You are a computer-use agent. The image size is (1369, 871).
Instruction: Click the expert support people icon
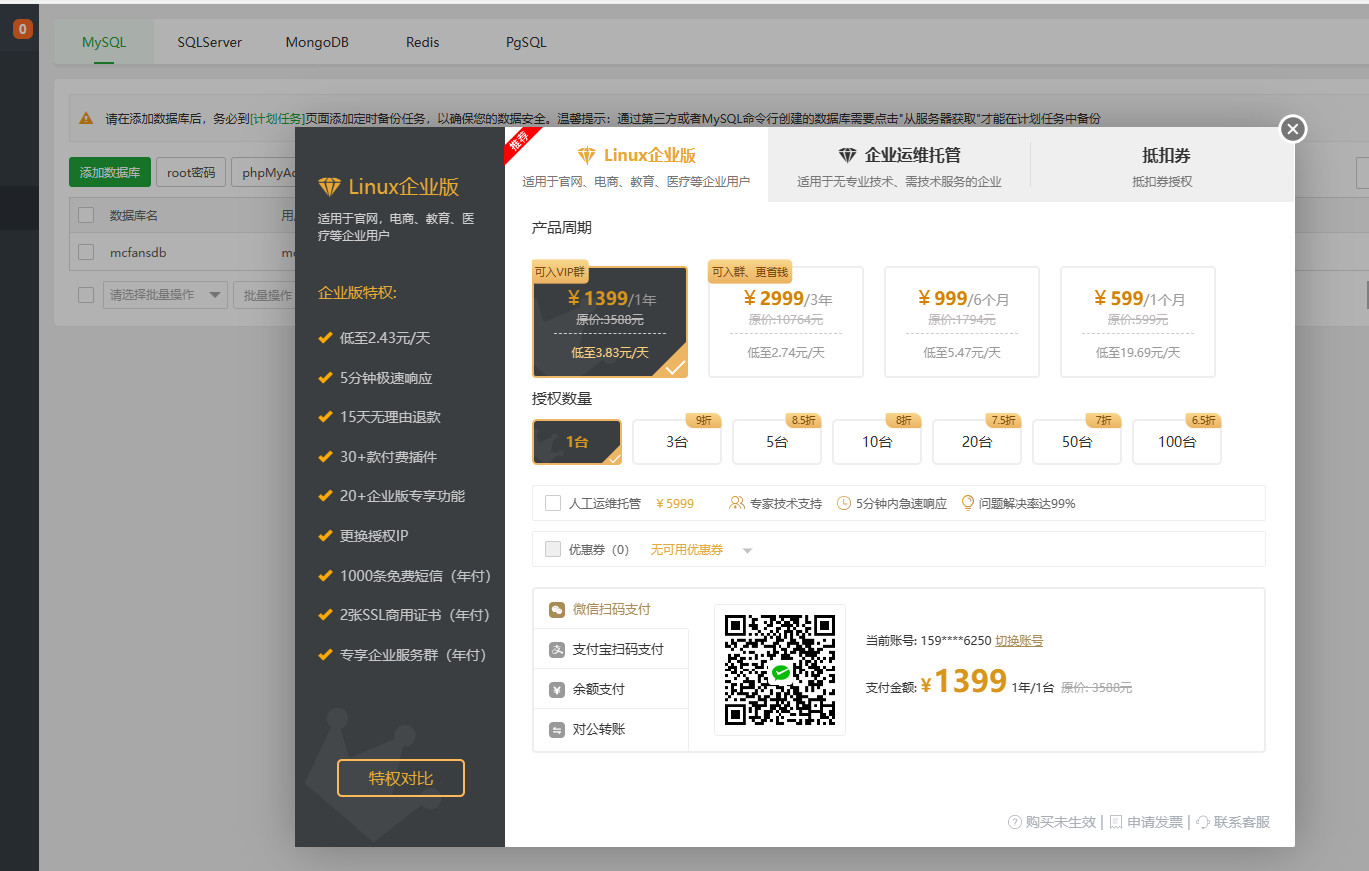pos(737,503)
